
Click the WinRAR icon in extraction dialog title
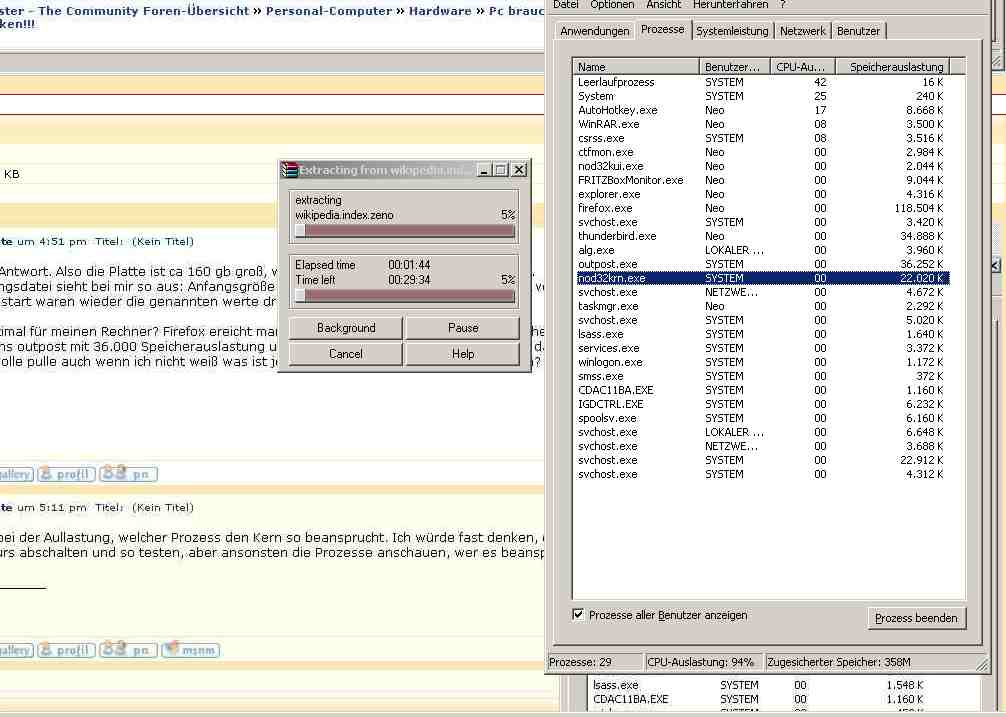(x=289, y=170)
